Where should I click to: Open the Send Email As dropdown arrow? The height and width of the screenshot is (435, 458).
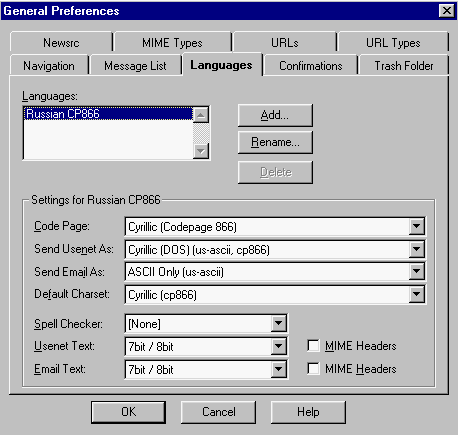tap(416, 272)
